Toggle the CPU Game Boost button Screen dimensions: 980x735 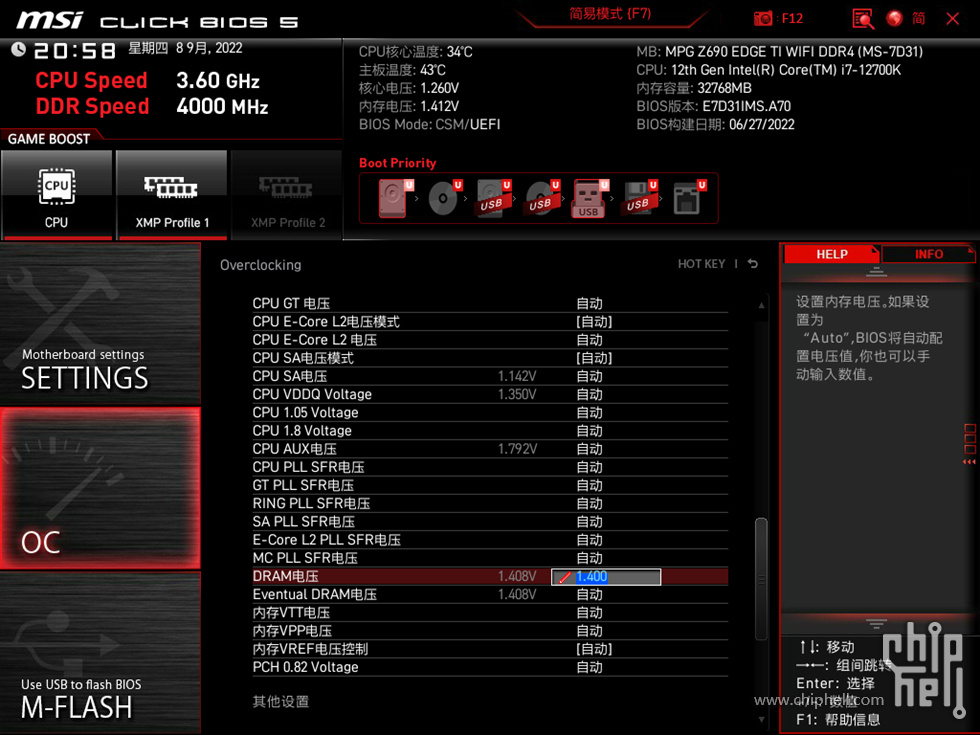[57, 194]
